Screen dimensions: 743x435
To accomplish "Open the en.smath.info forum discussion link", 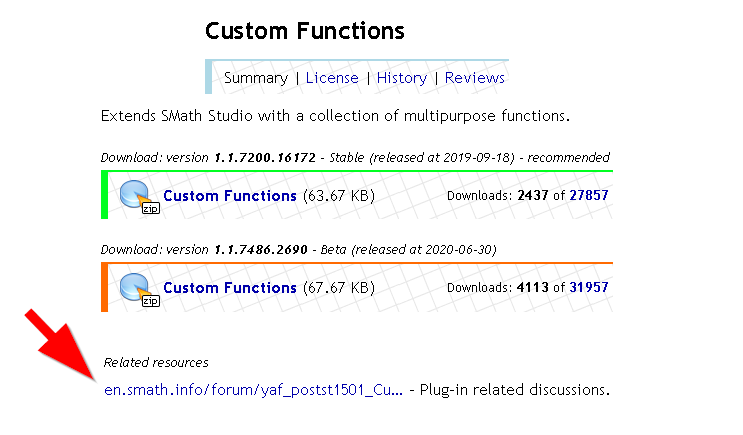I will [253, 390].
